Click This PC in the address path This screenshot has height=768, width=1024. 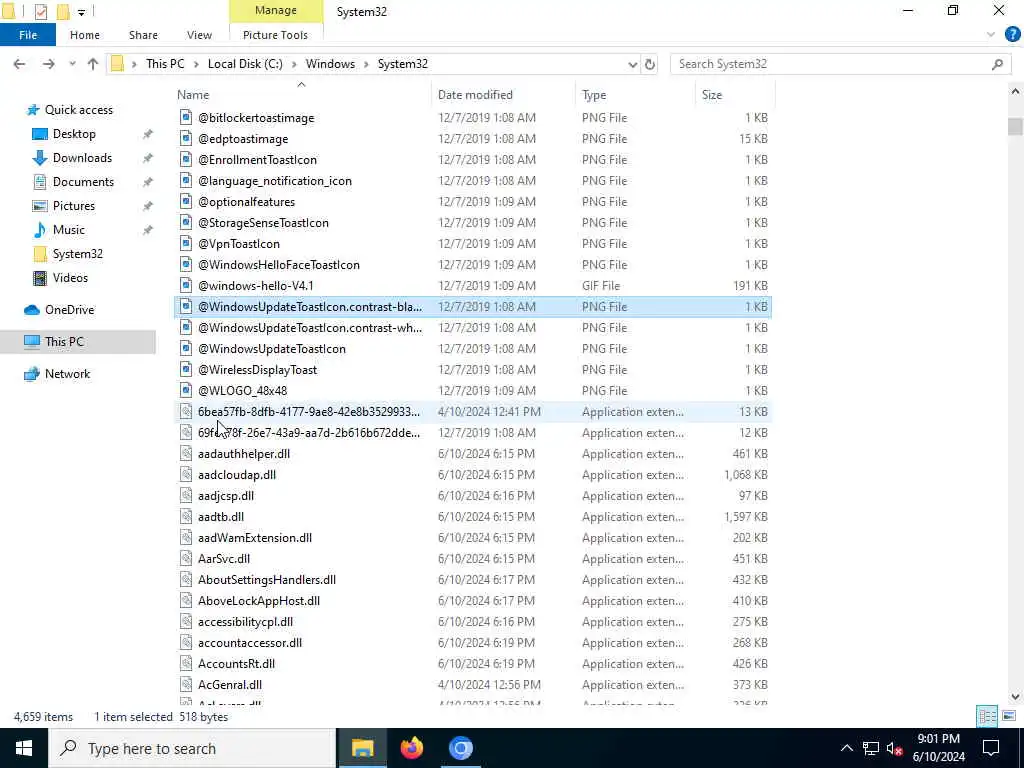click(x=165, y=64)
